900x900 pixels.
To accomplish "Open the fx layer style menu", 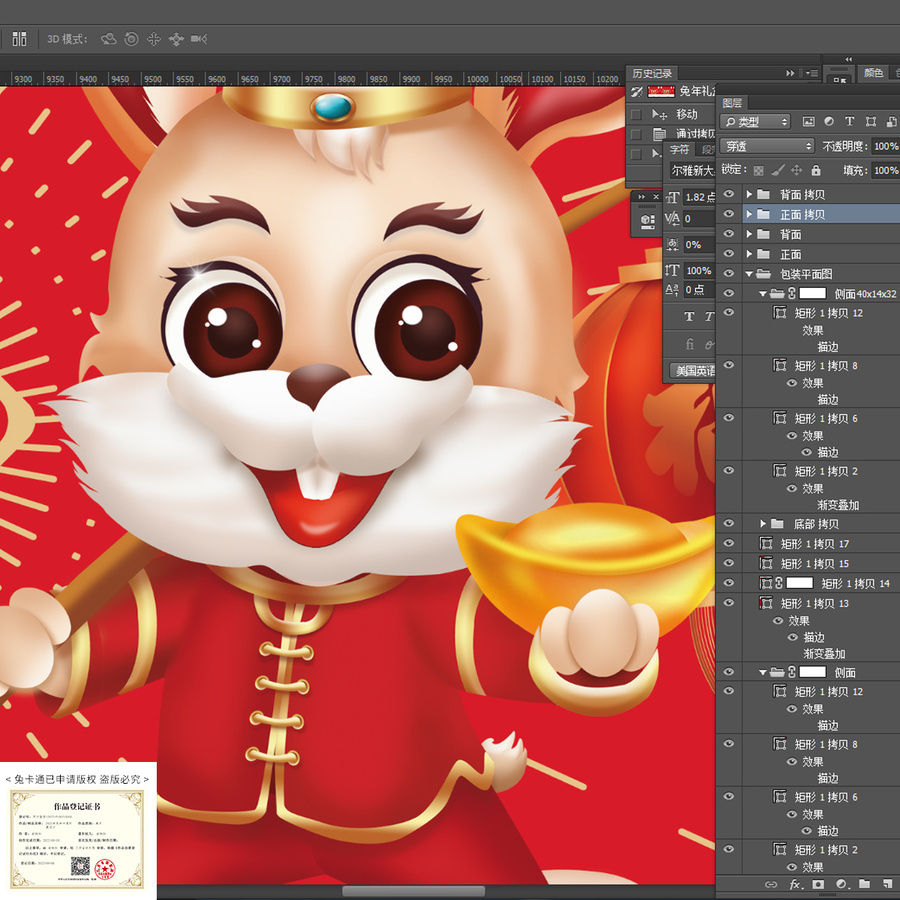I will click(x=796, y=885).
